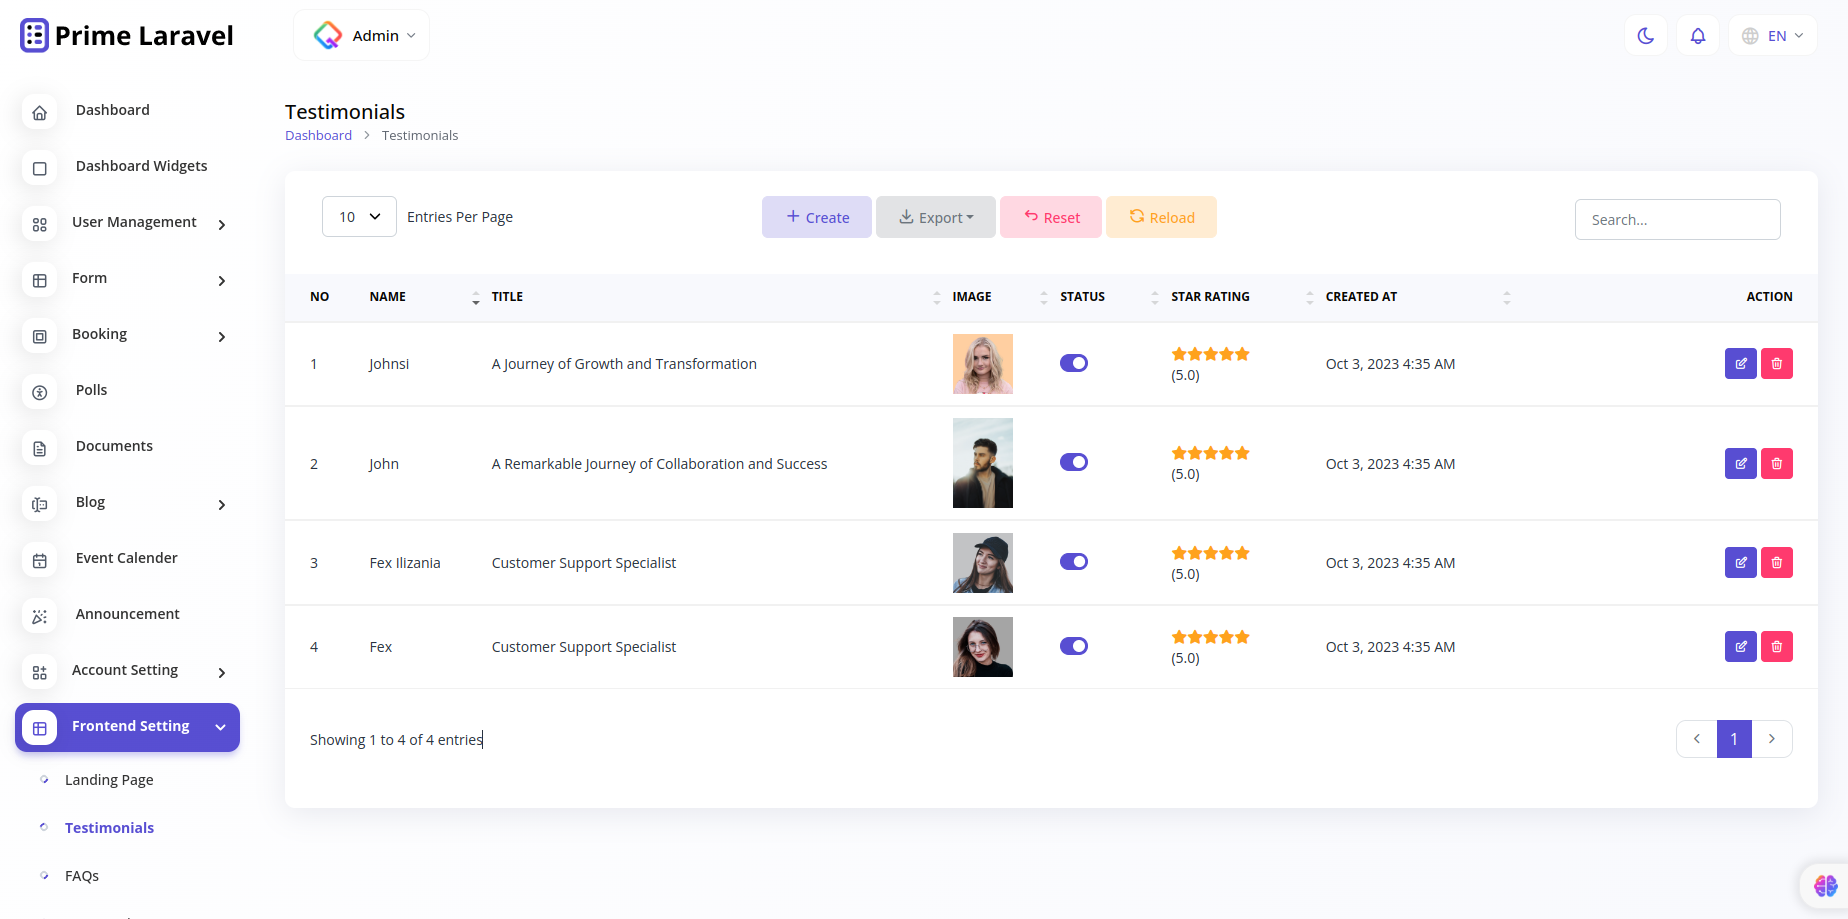The height and width of the screenshot is (919, 1848).
Task: Delete the testimonial by Fex
Action: [x=1777, y=646]
